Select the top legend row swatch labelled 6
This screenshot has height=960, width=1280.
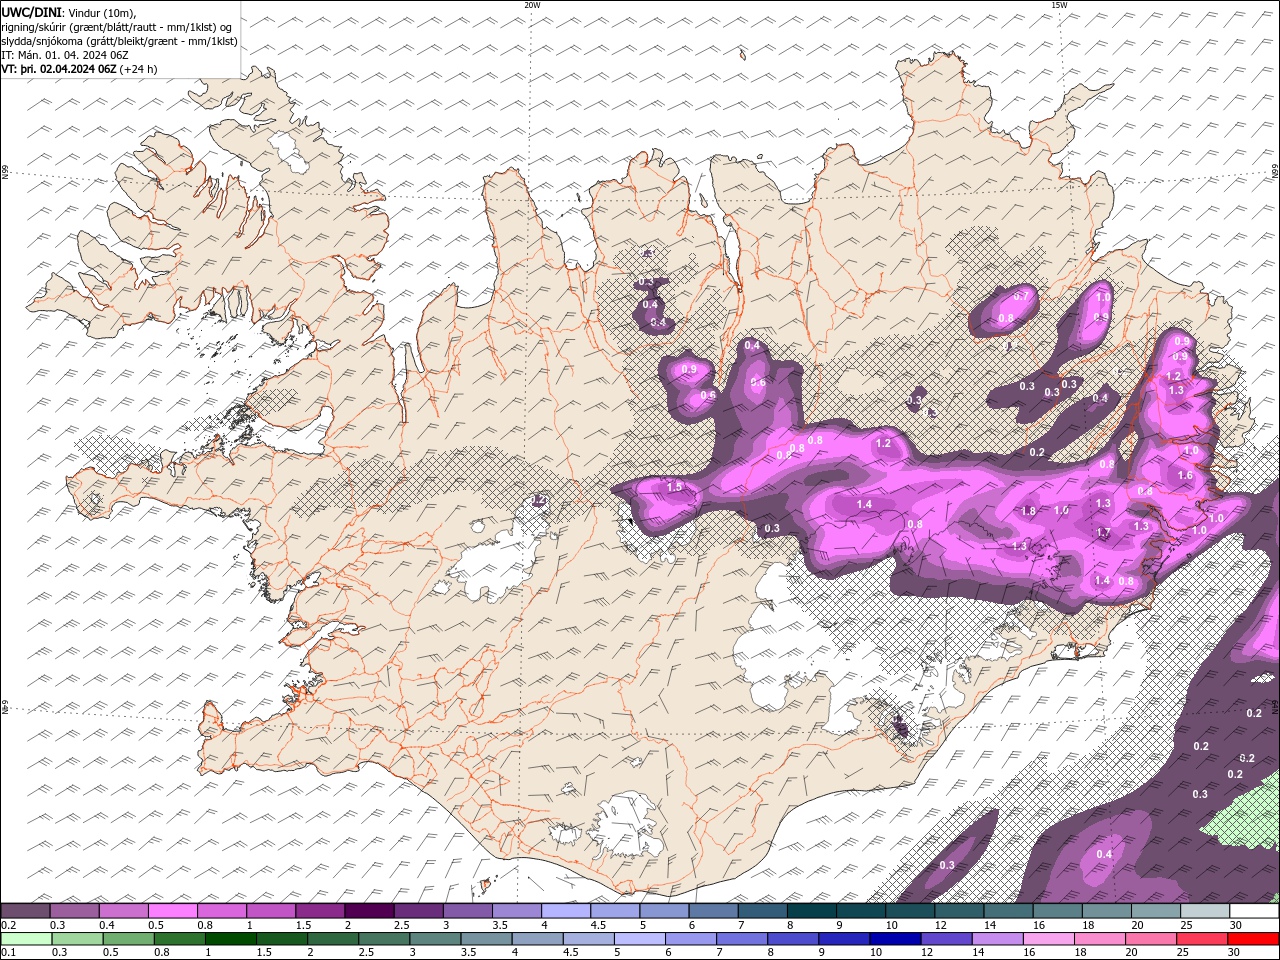(x=713, y=911)
